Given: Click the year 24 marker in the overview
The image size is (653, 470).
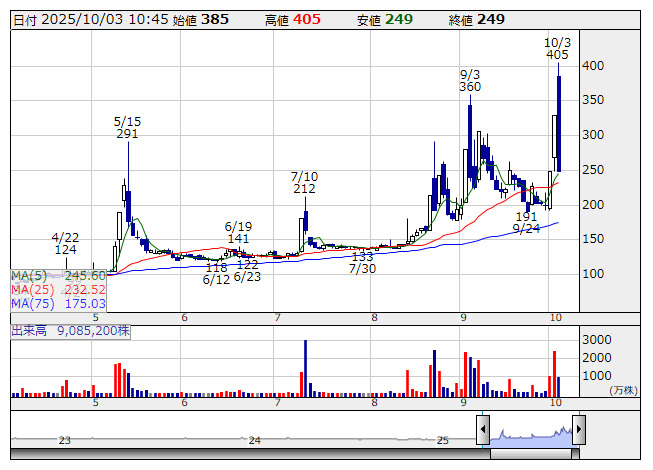Looking at the screenshot, I should 254,440.
